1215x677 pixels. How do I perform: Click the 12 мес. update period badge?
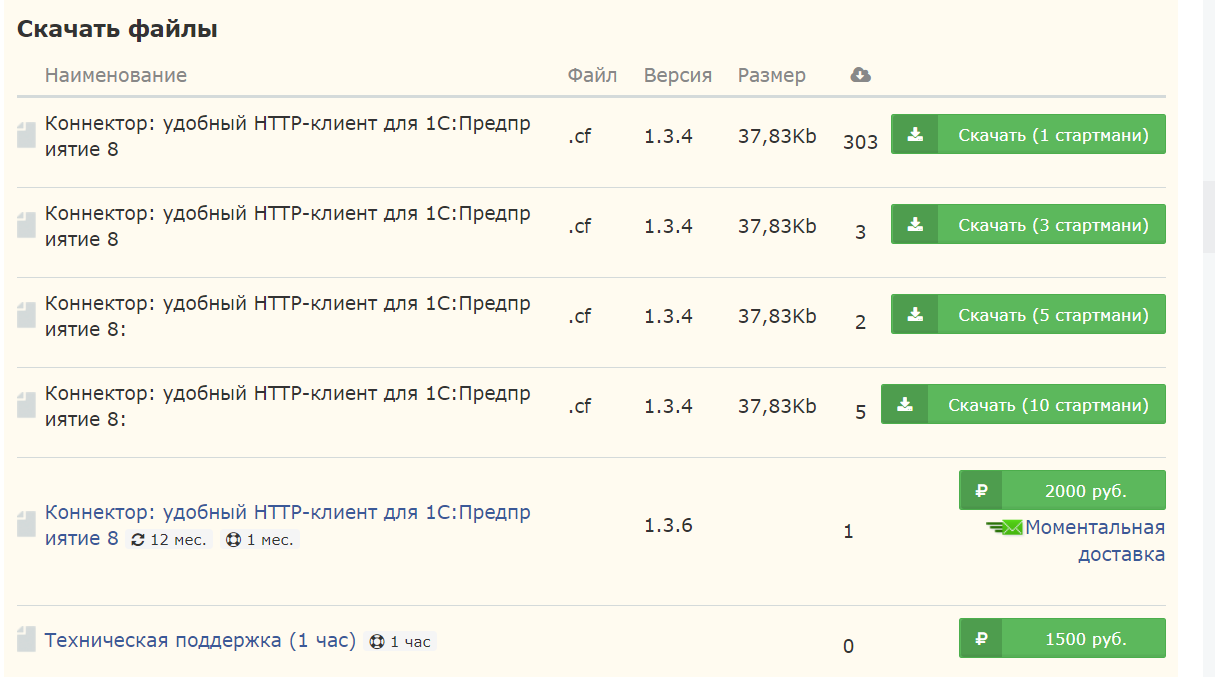coord(170,540)
